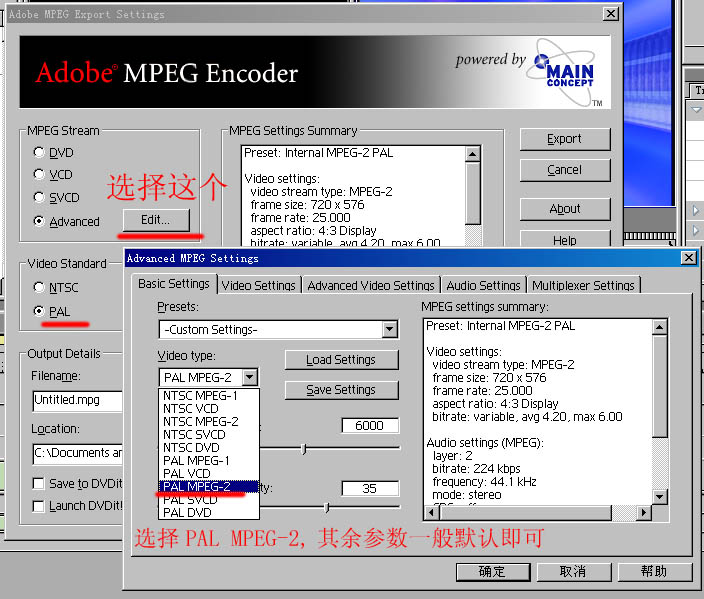
Task: Click the Edit... button beside Advanced
Action: (x=156, y=220)
